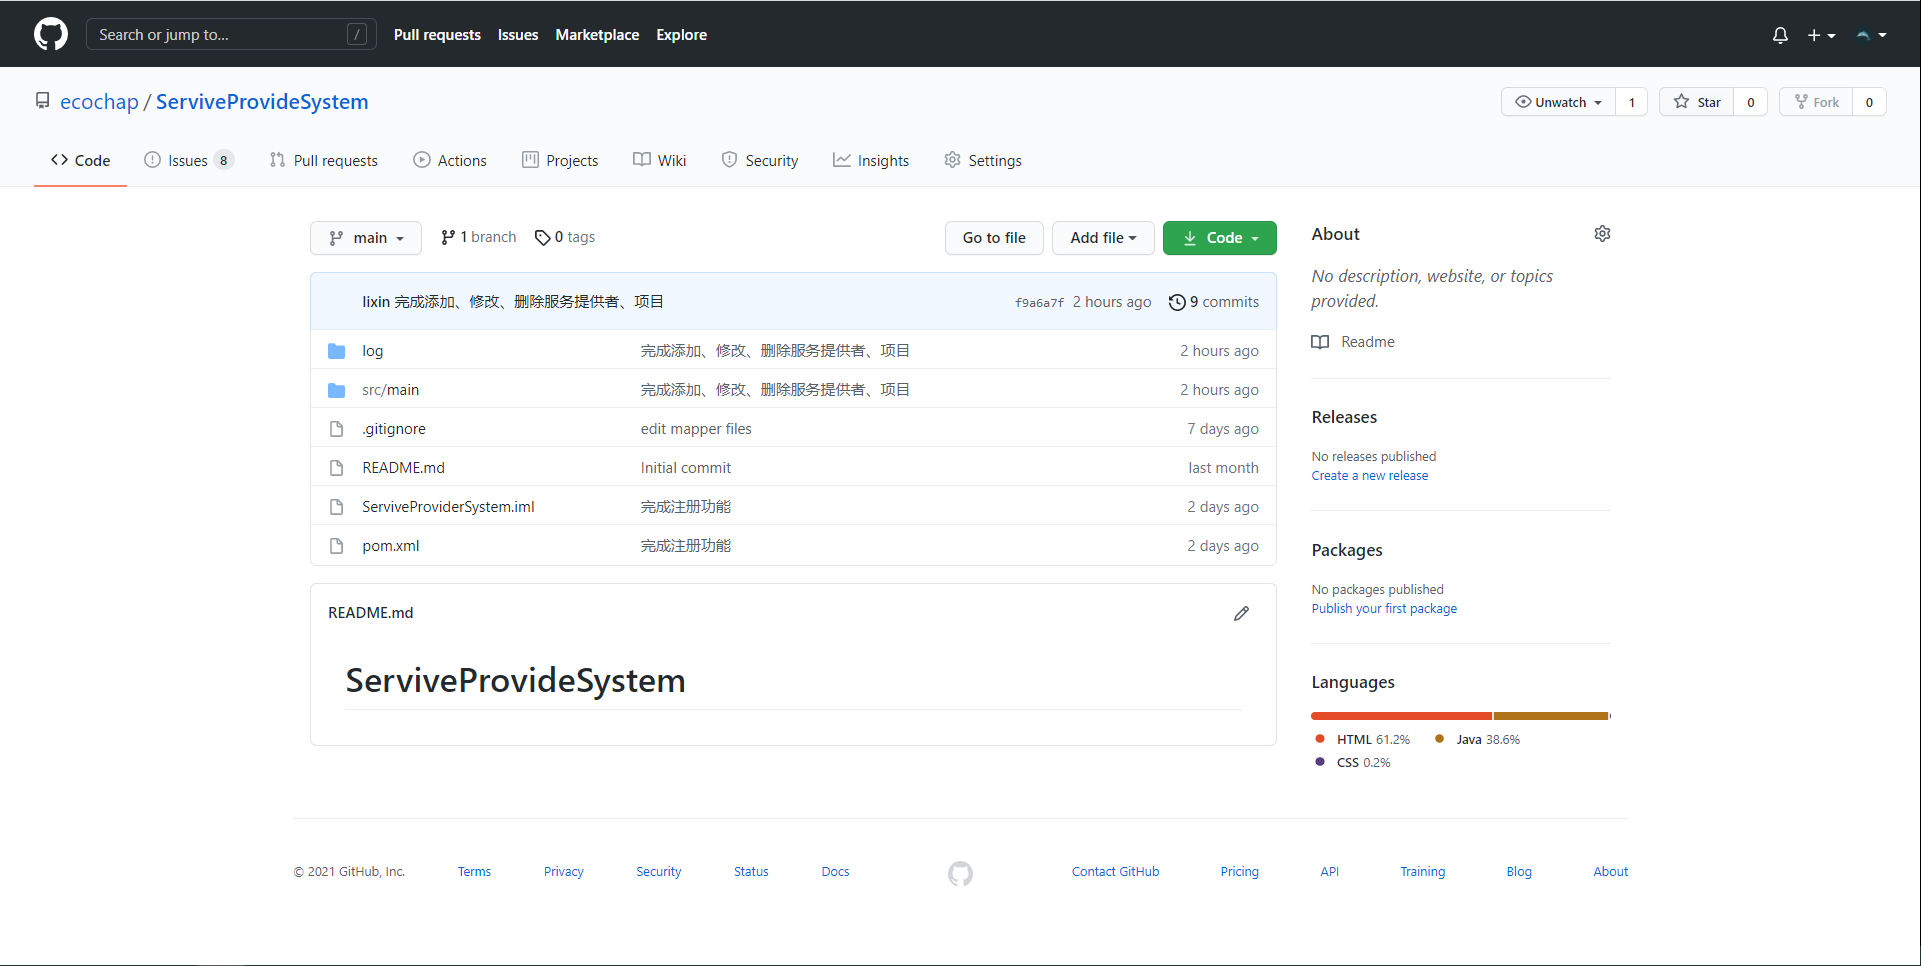The width and height of the screenshot is (1921, 966).
Task: Go to GitHub home via Octocat logo
Action: (51, 34)
